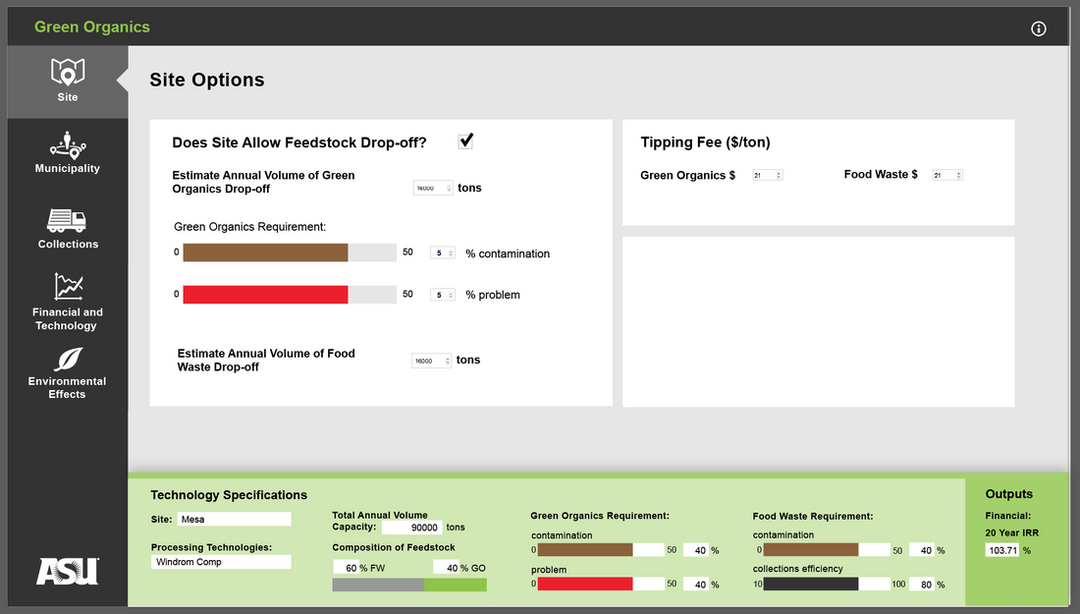Adjust Green Organics tipping fee stepper

[767, 175]
